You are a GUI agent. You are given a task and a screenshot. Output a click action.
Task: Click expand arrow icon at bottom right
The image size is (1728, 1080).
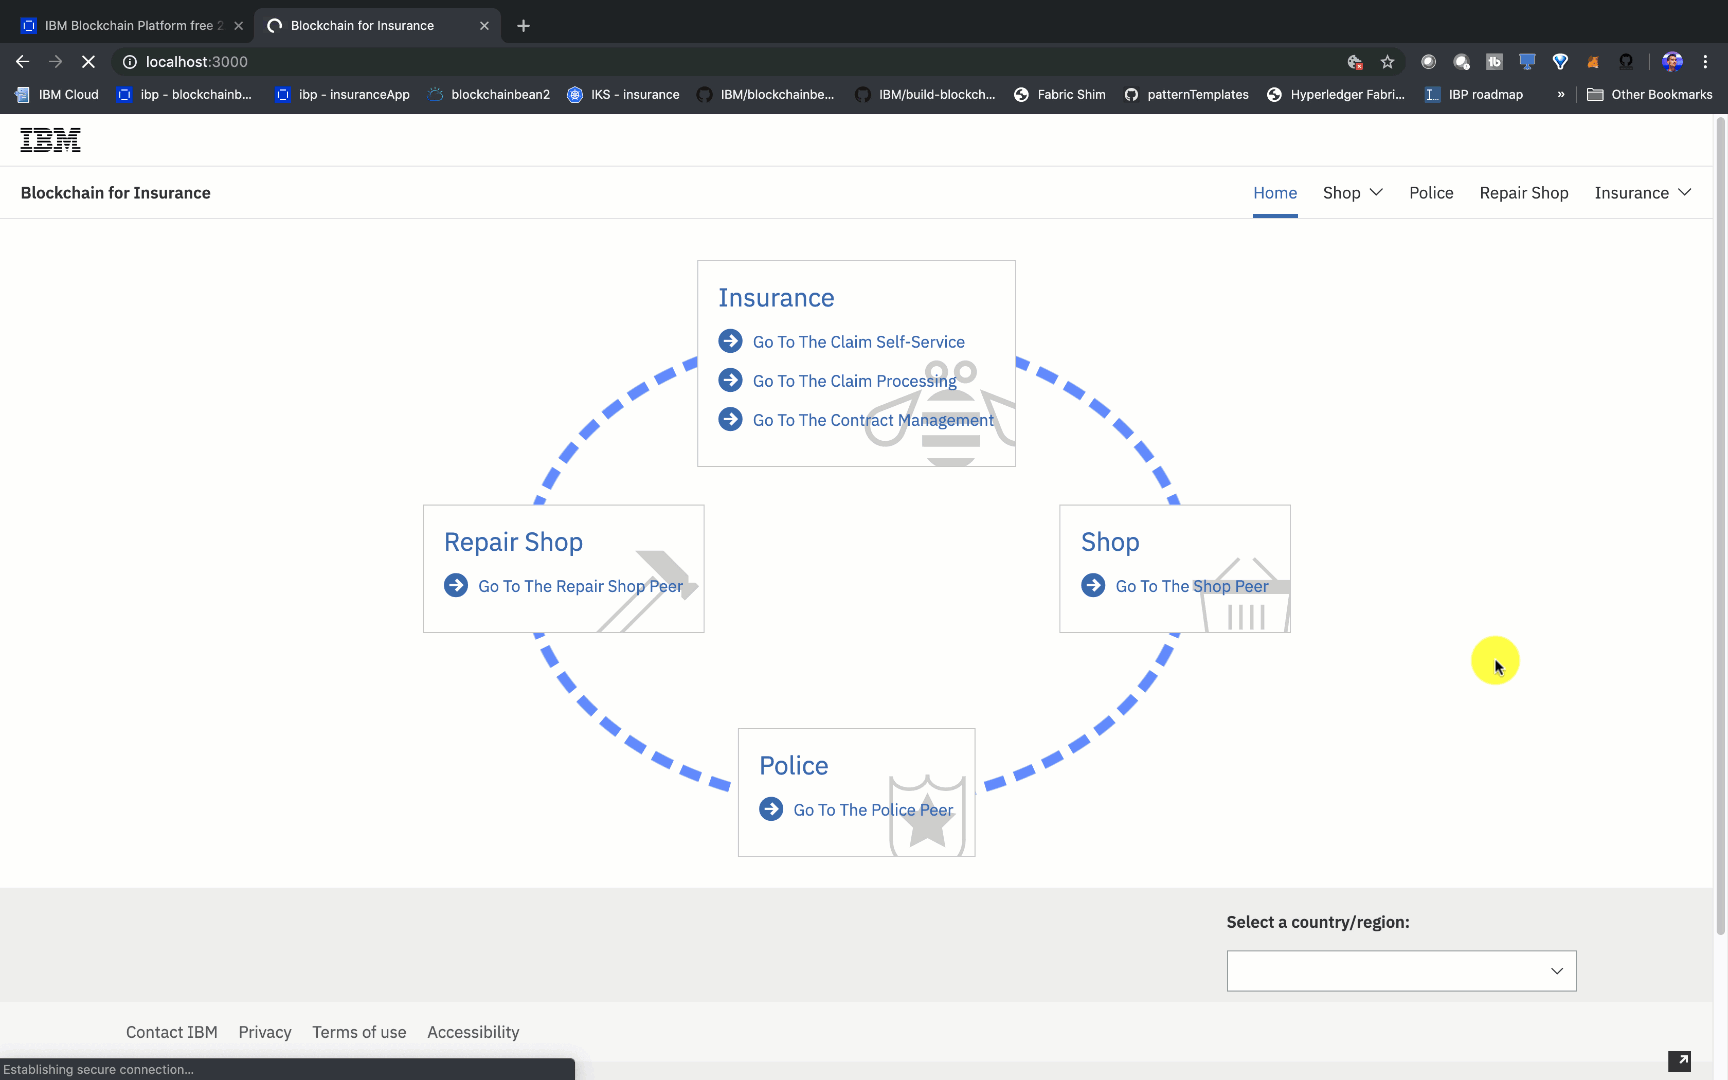[x=1679, y=1061]
